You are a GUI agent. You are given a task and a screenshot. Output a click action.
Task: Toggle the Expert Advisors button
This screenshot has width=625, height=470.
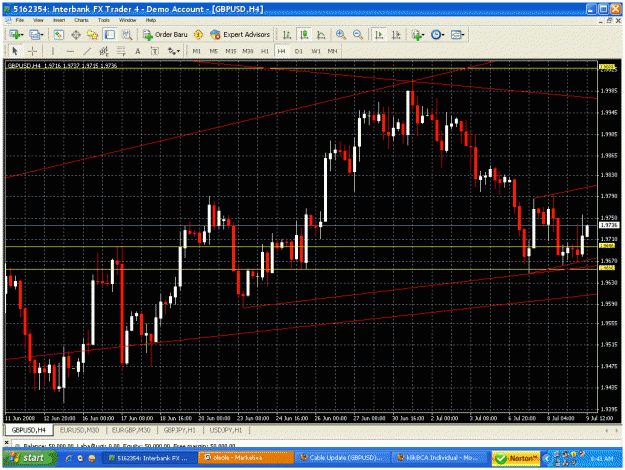[x=240, y=35]
